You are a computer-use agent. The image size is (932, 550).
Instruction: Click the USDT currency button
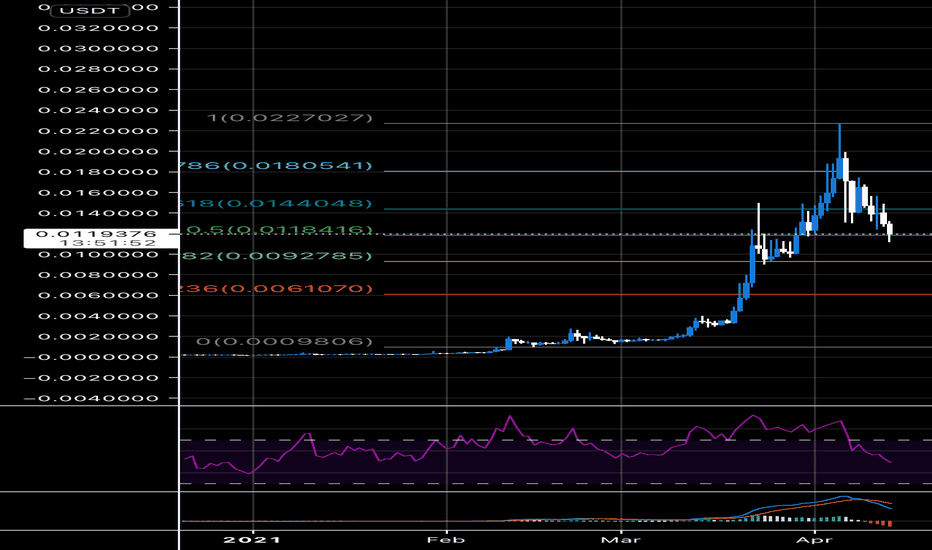pos(90,11)
